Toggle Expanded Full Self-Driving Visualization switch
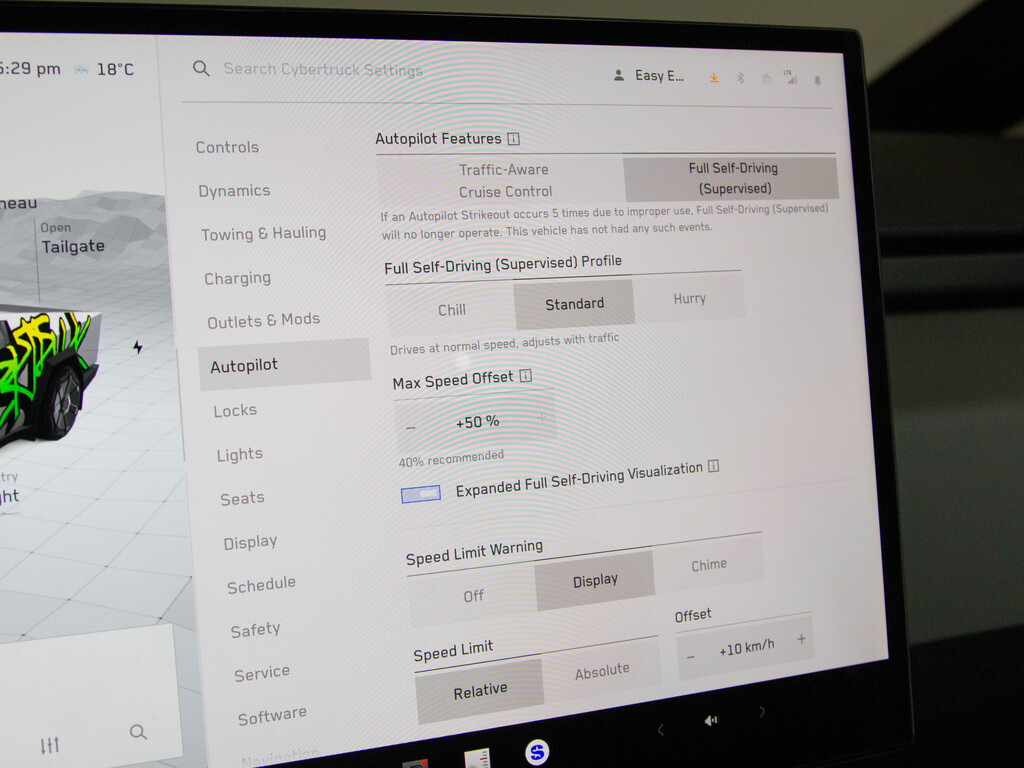The height and width of the screenshot is (768, 1024). point(421,494)
